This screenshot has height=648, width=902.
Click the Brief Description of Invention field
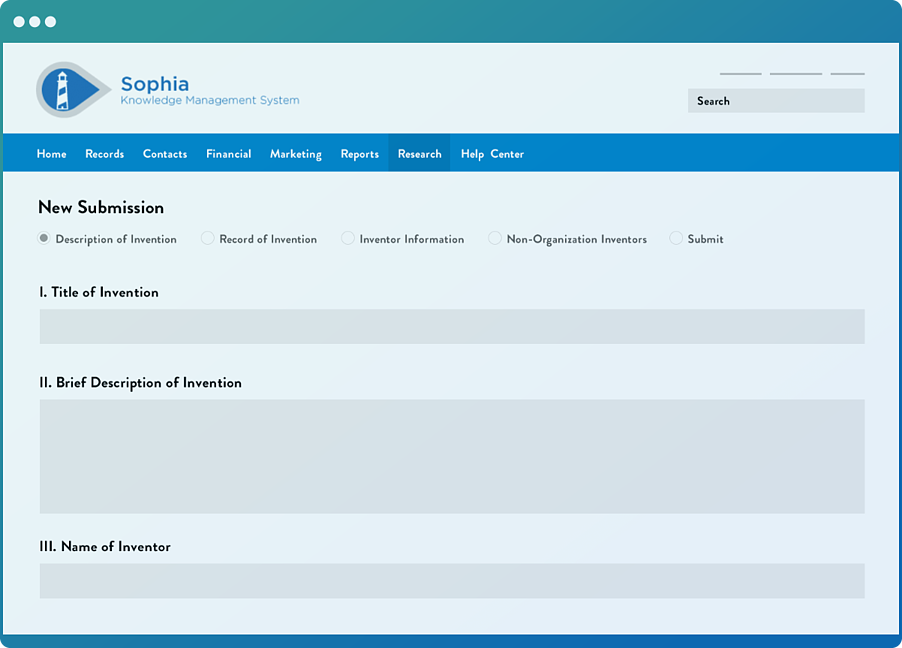(x=451, y=456)
